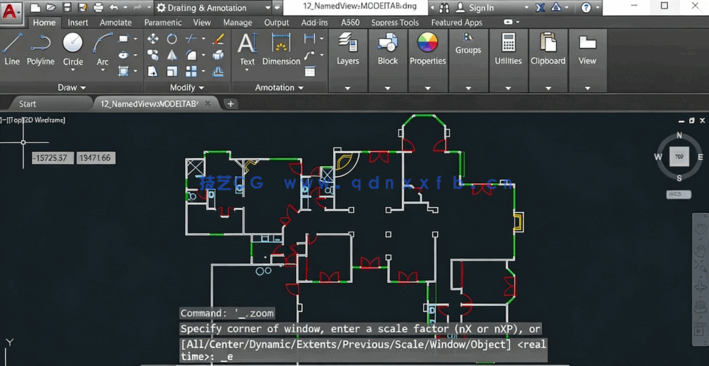Open the WCS dropdown below ViewCube

tap(679, 195)
